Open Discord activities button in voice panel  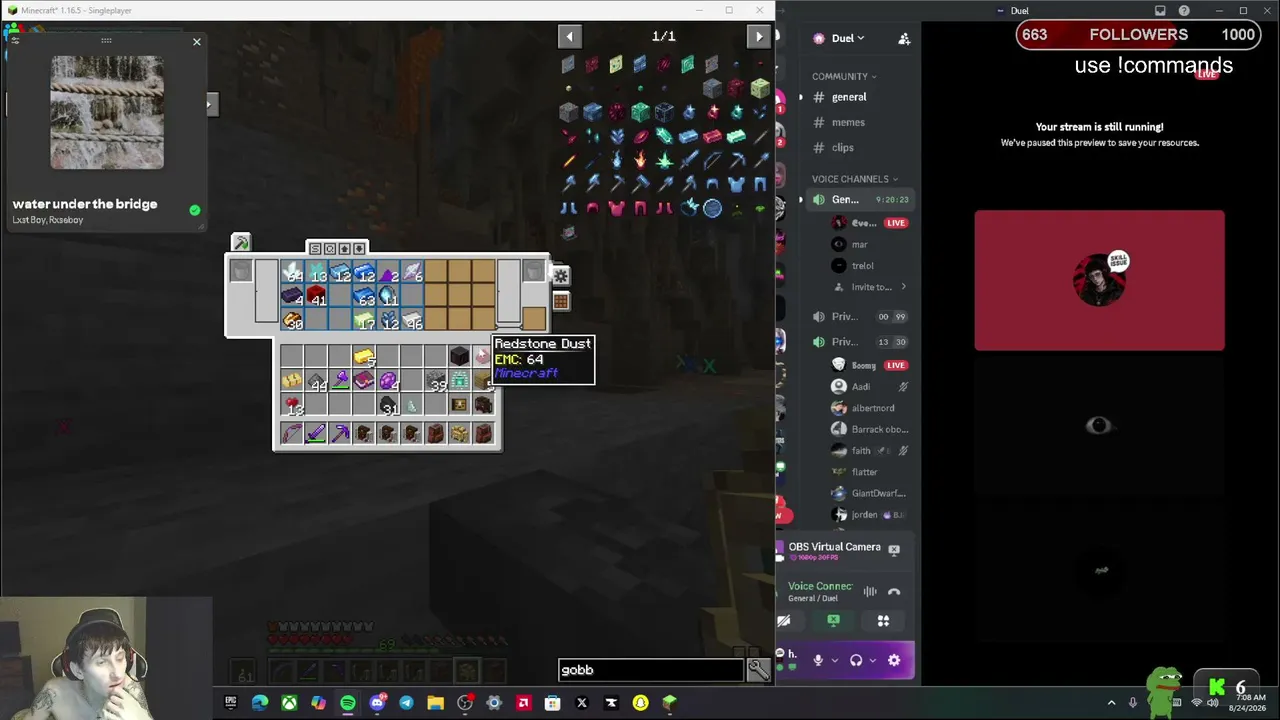pos(883,621)
